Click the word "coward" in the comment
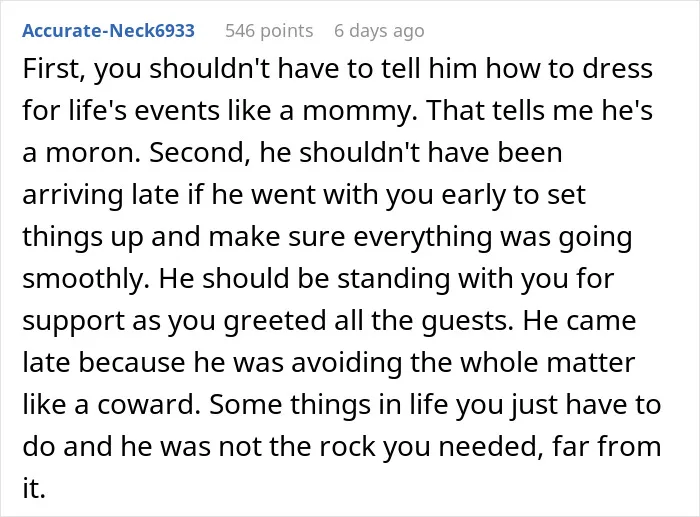 coord(145,405)
